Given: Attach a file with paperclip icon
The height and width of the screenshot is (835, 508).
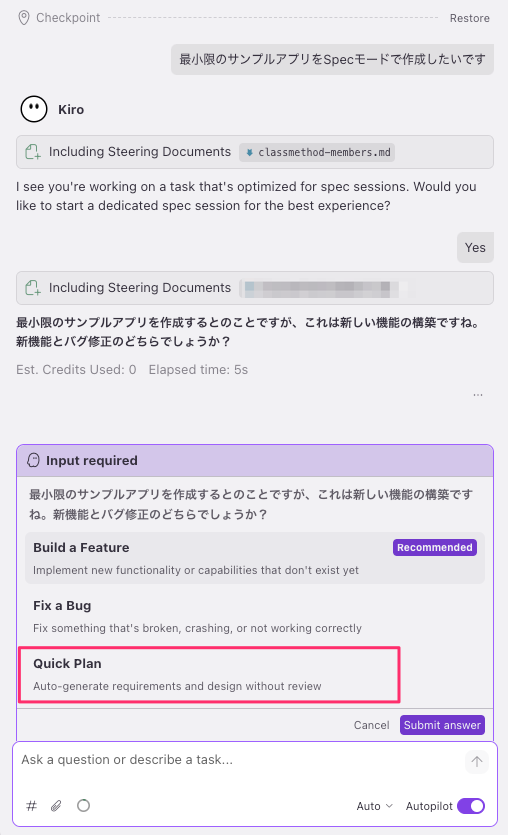Looking at the screenshot, I should tap(56, 806).
